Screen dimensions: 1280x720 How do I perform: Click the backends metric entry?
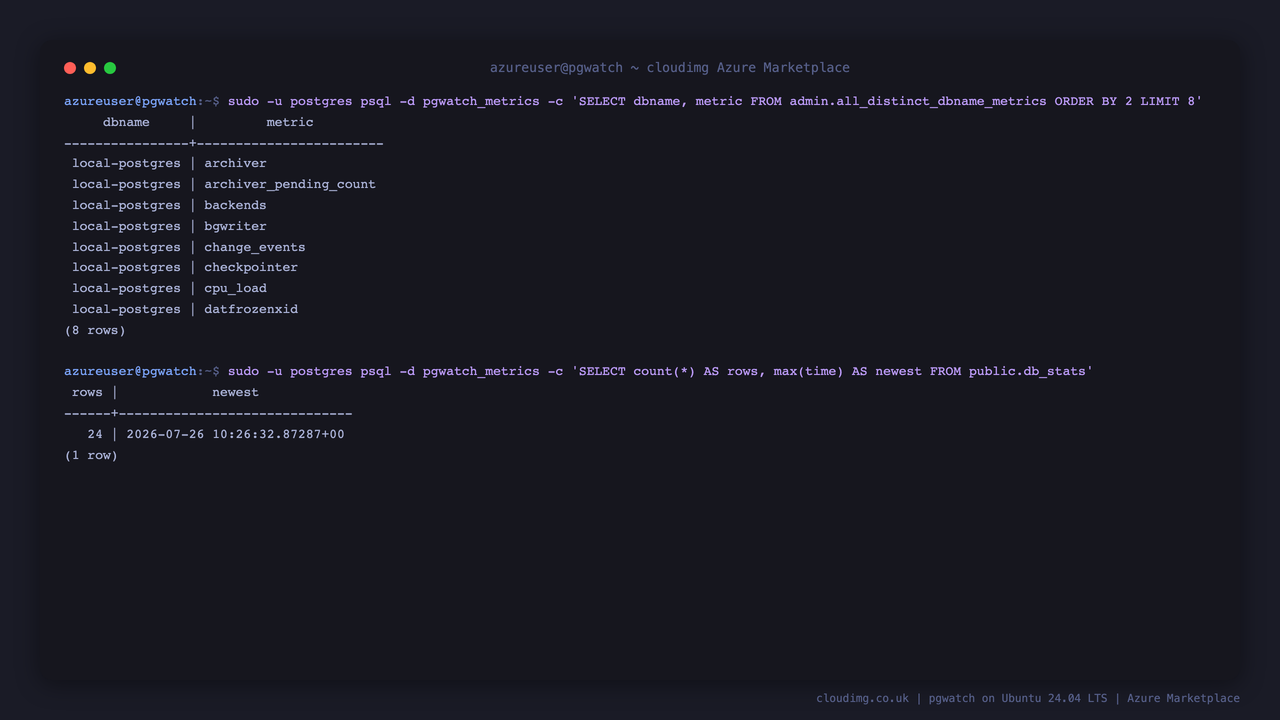pyautogui.click(x=235, y=205)
